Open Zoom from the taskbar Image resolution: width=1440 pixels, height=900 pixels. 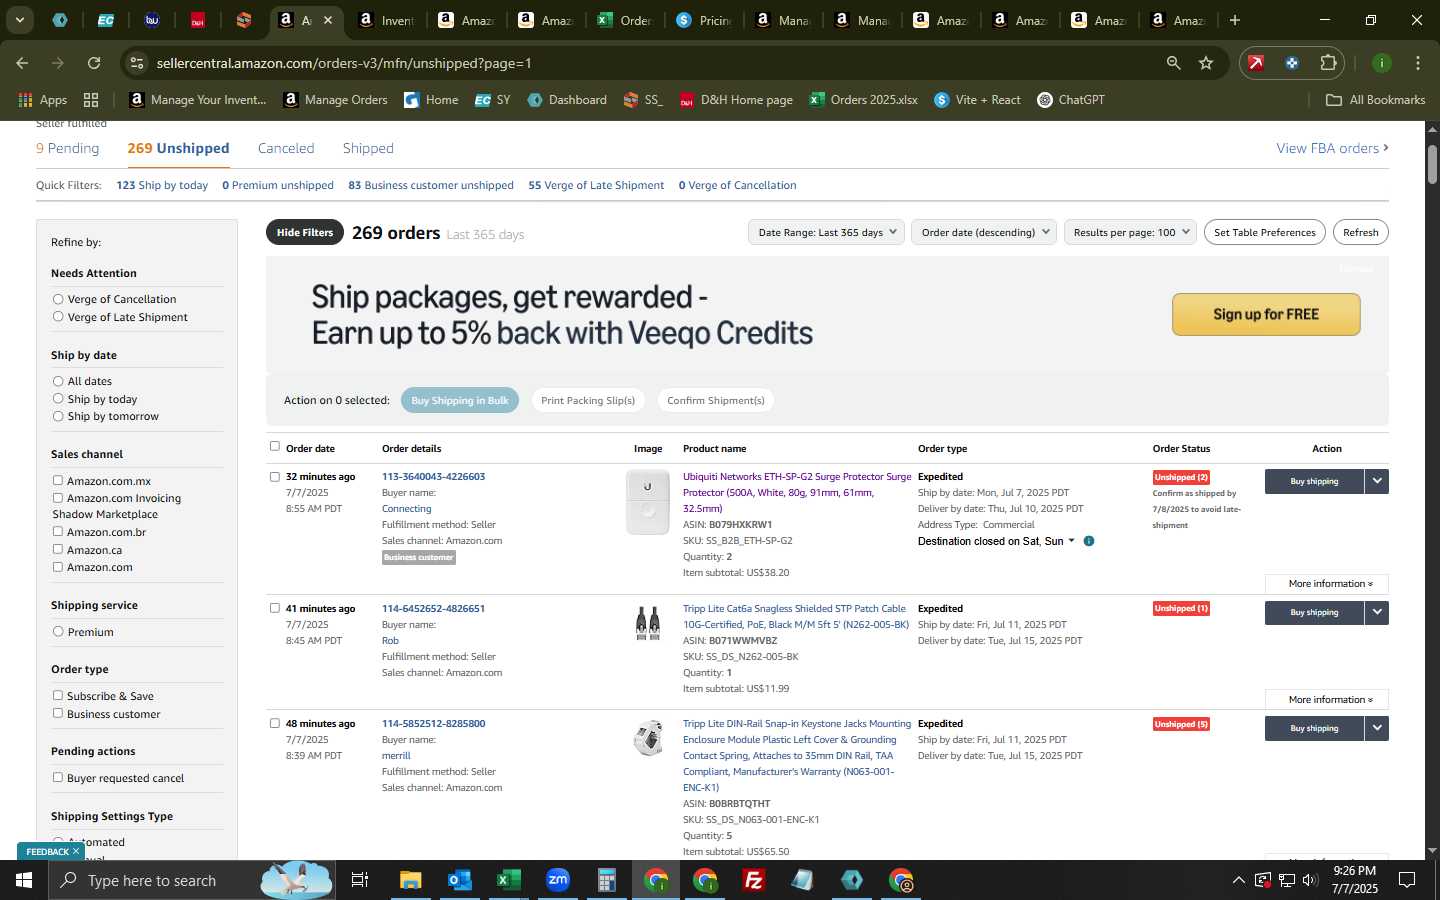coord(557,880)
